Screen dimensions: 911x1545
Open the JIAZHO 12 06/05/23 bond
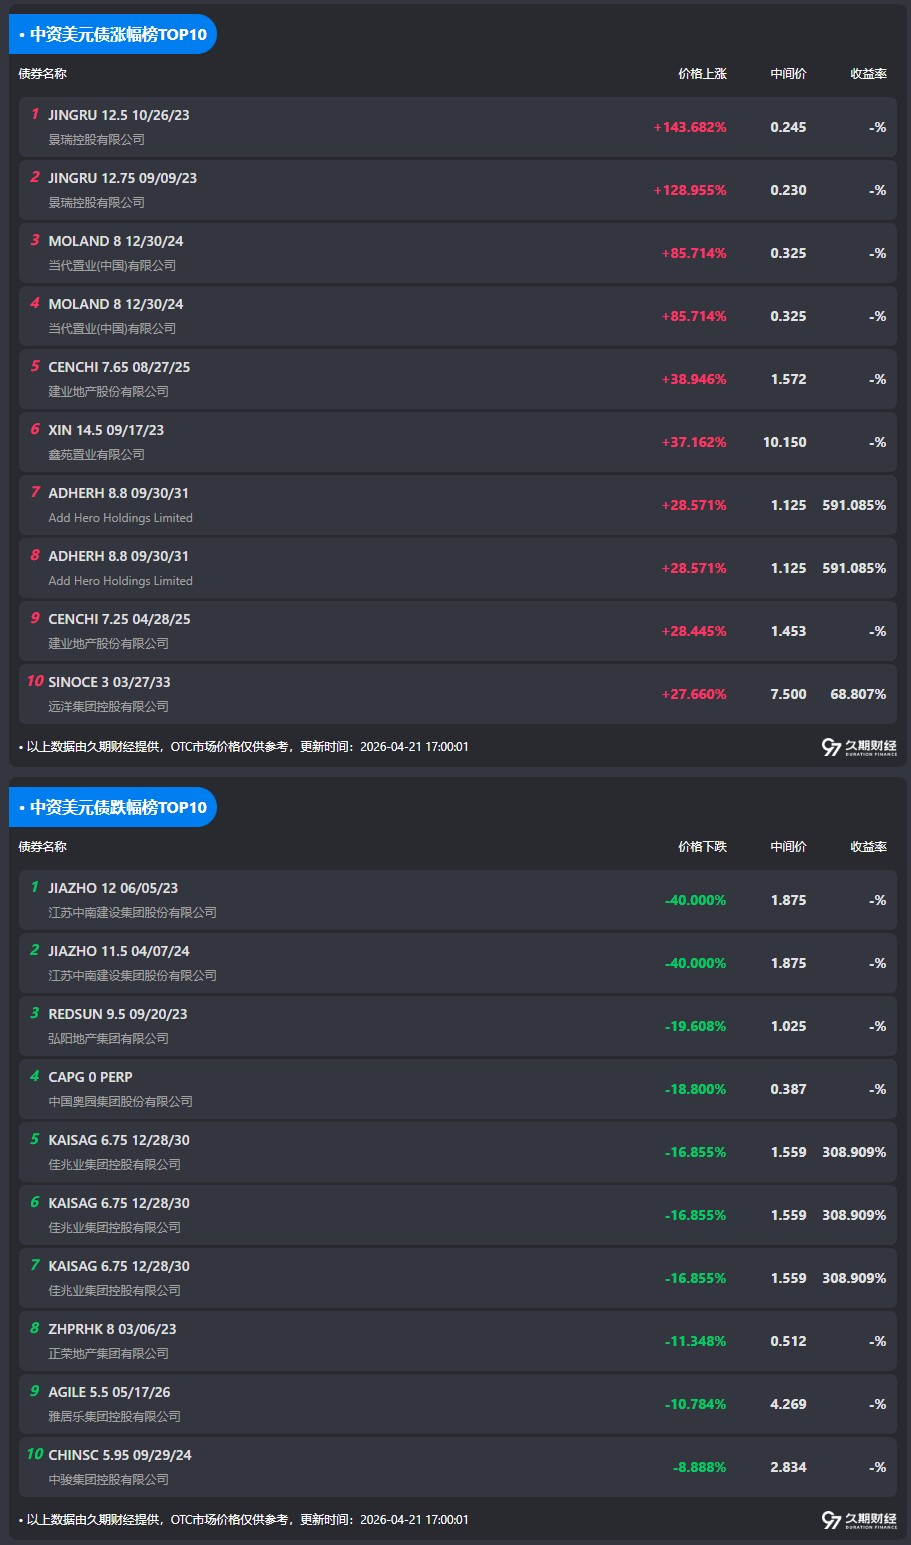[113, 888]
